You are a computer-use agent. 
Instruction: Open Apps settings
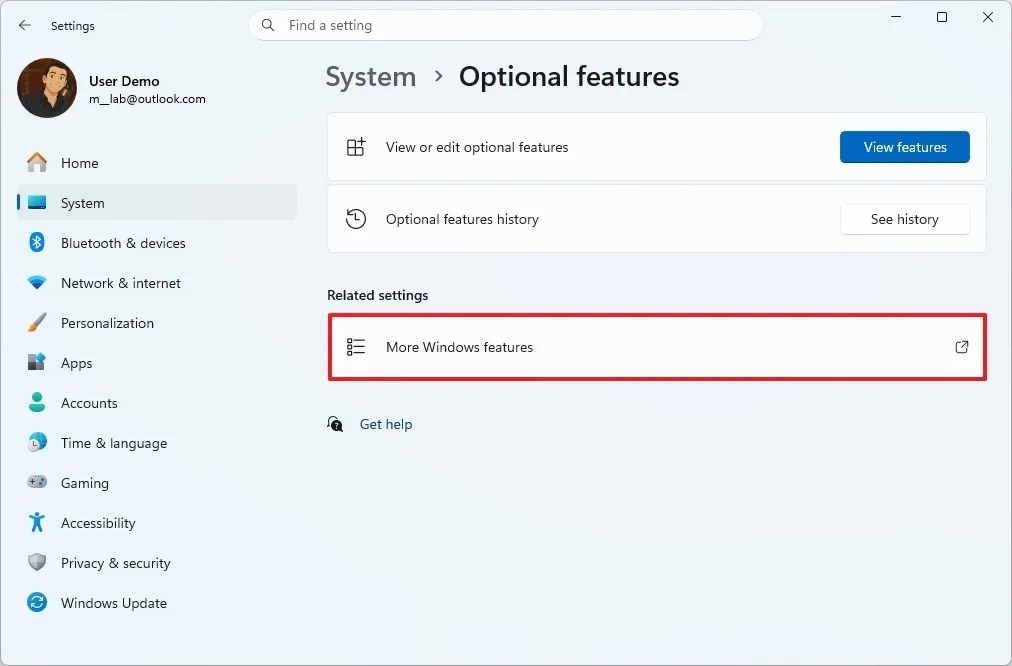(76, 362)
